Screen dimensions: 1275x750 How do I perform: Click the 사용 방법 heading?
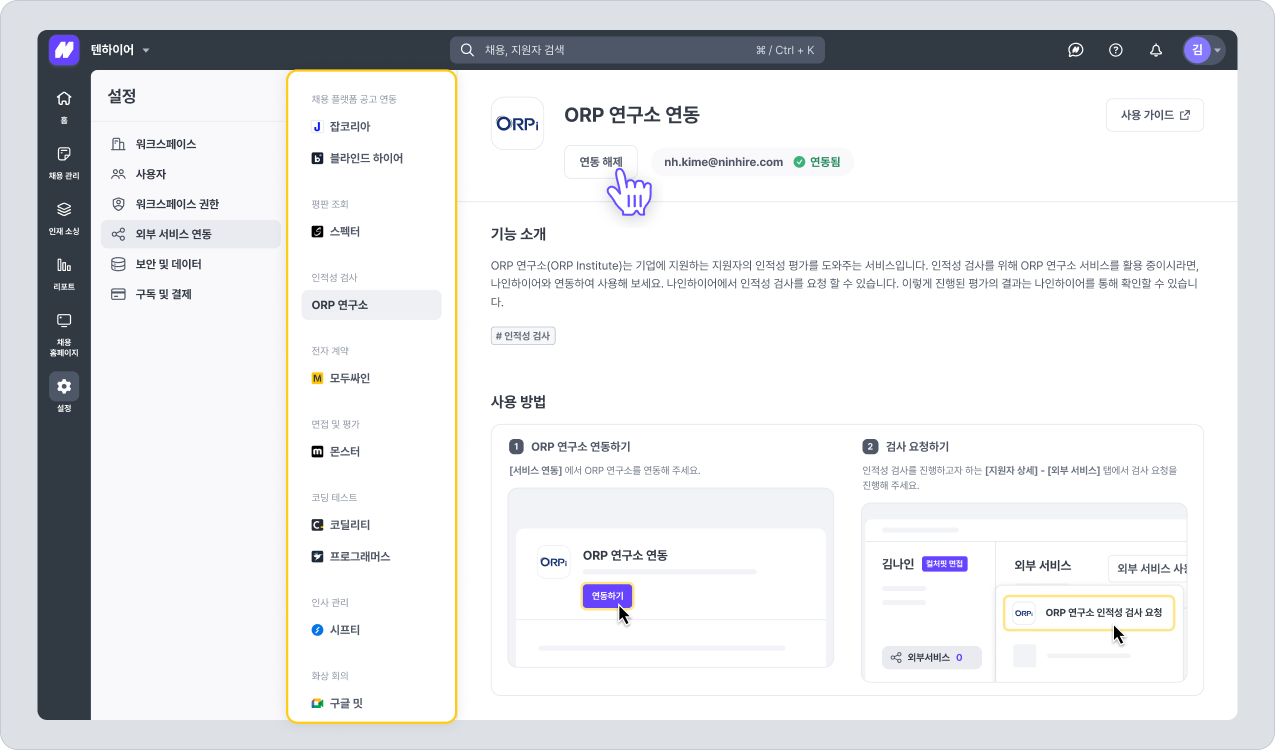[x=518, y=402]
